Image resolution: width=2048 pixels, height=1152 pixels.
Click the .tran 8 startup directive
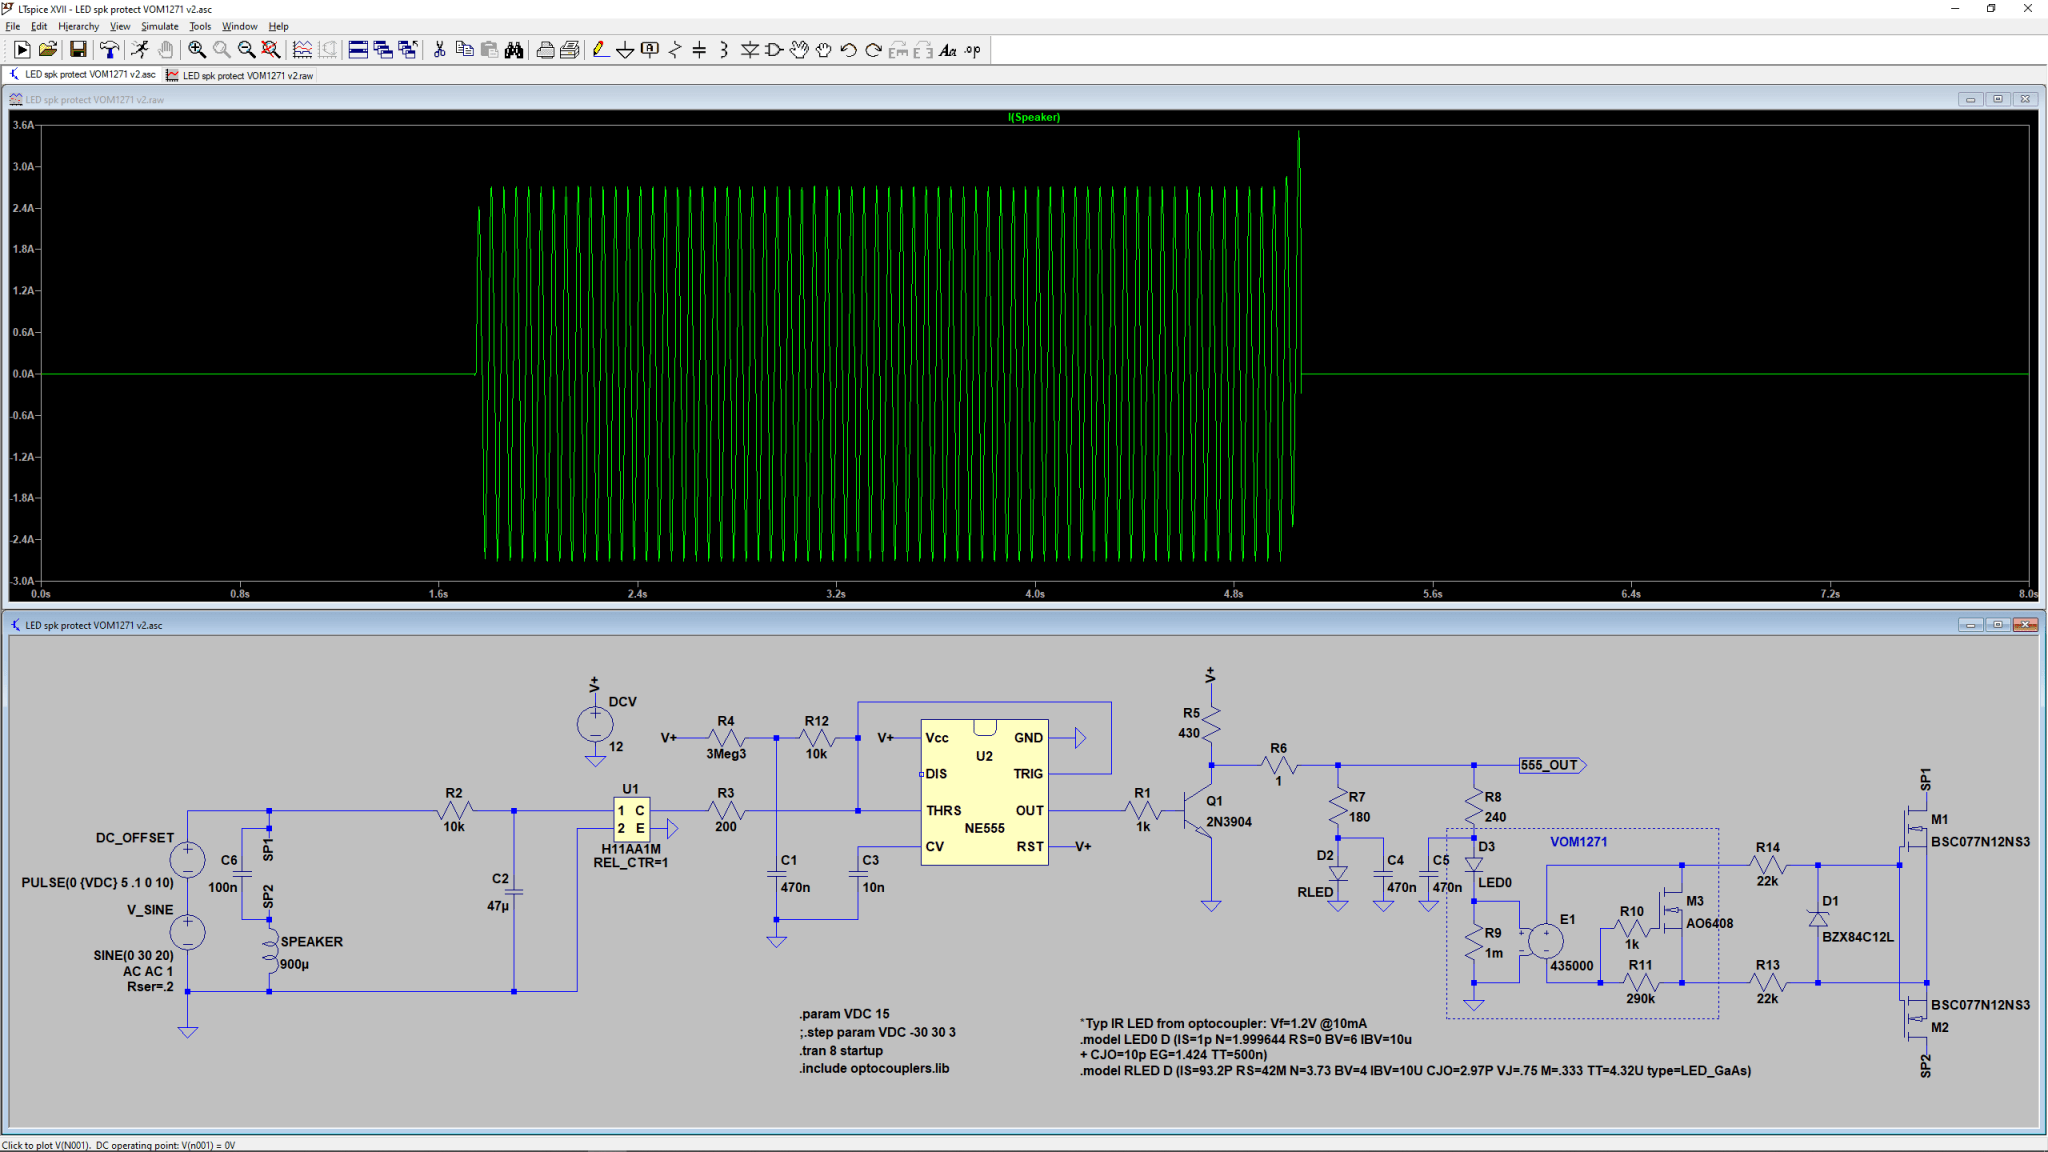click(x=840, y=1051)
